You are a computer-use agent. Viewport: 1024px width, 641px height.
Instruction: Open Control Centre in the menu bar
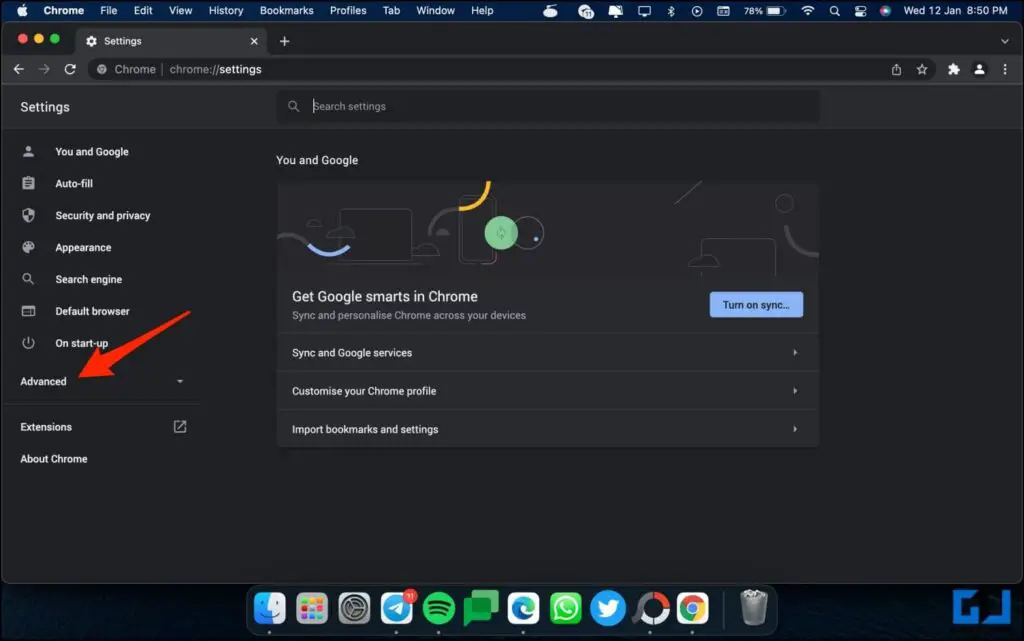point(860,10)
